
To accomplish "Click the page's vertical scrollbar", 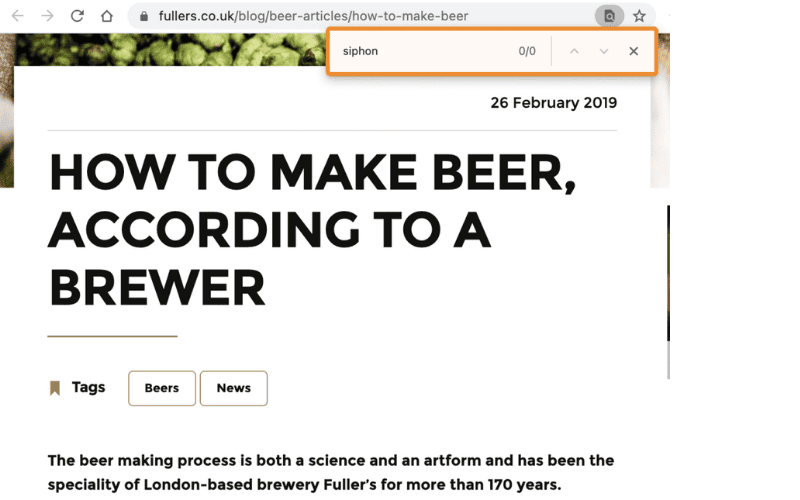I will 668,291.
